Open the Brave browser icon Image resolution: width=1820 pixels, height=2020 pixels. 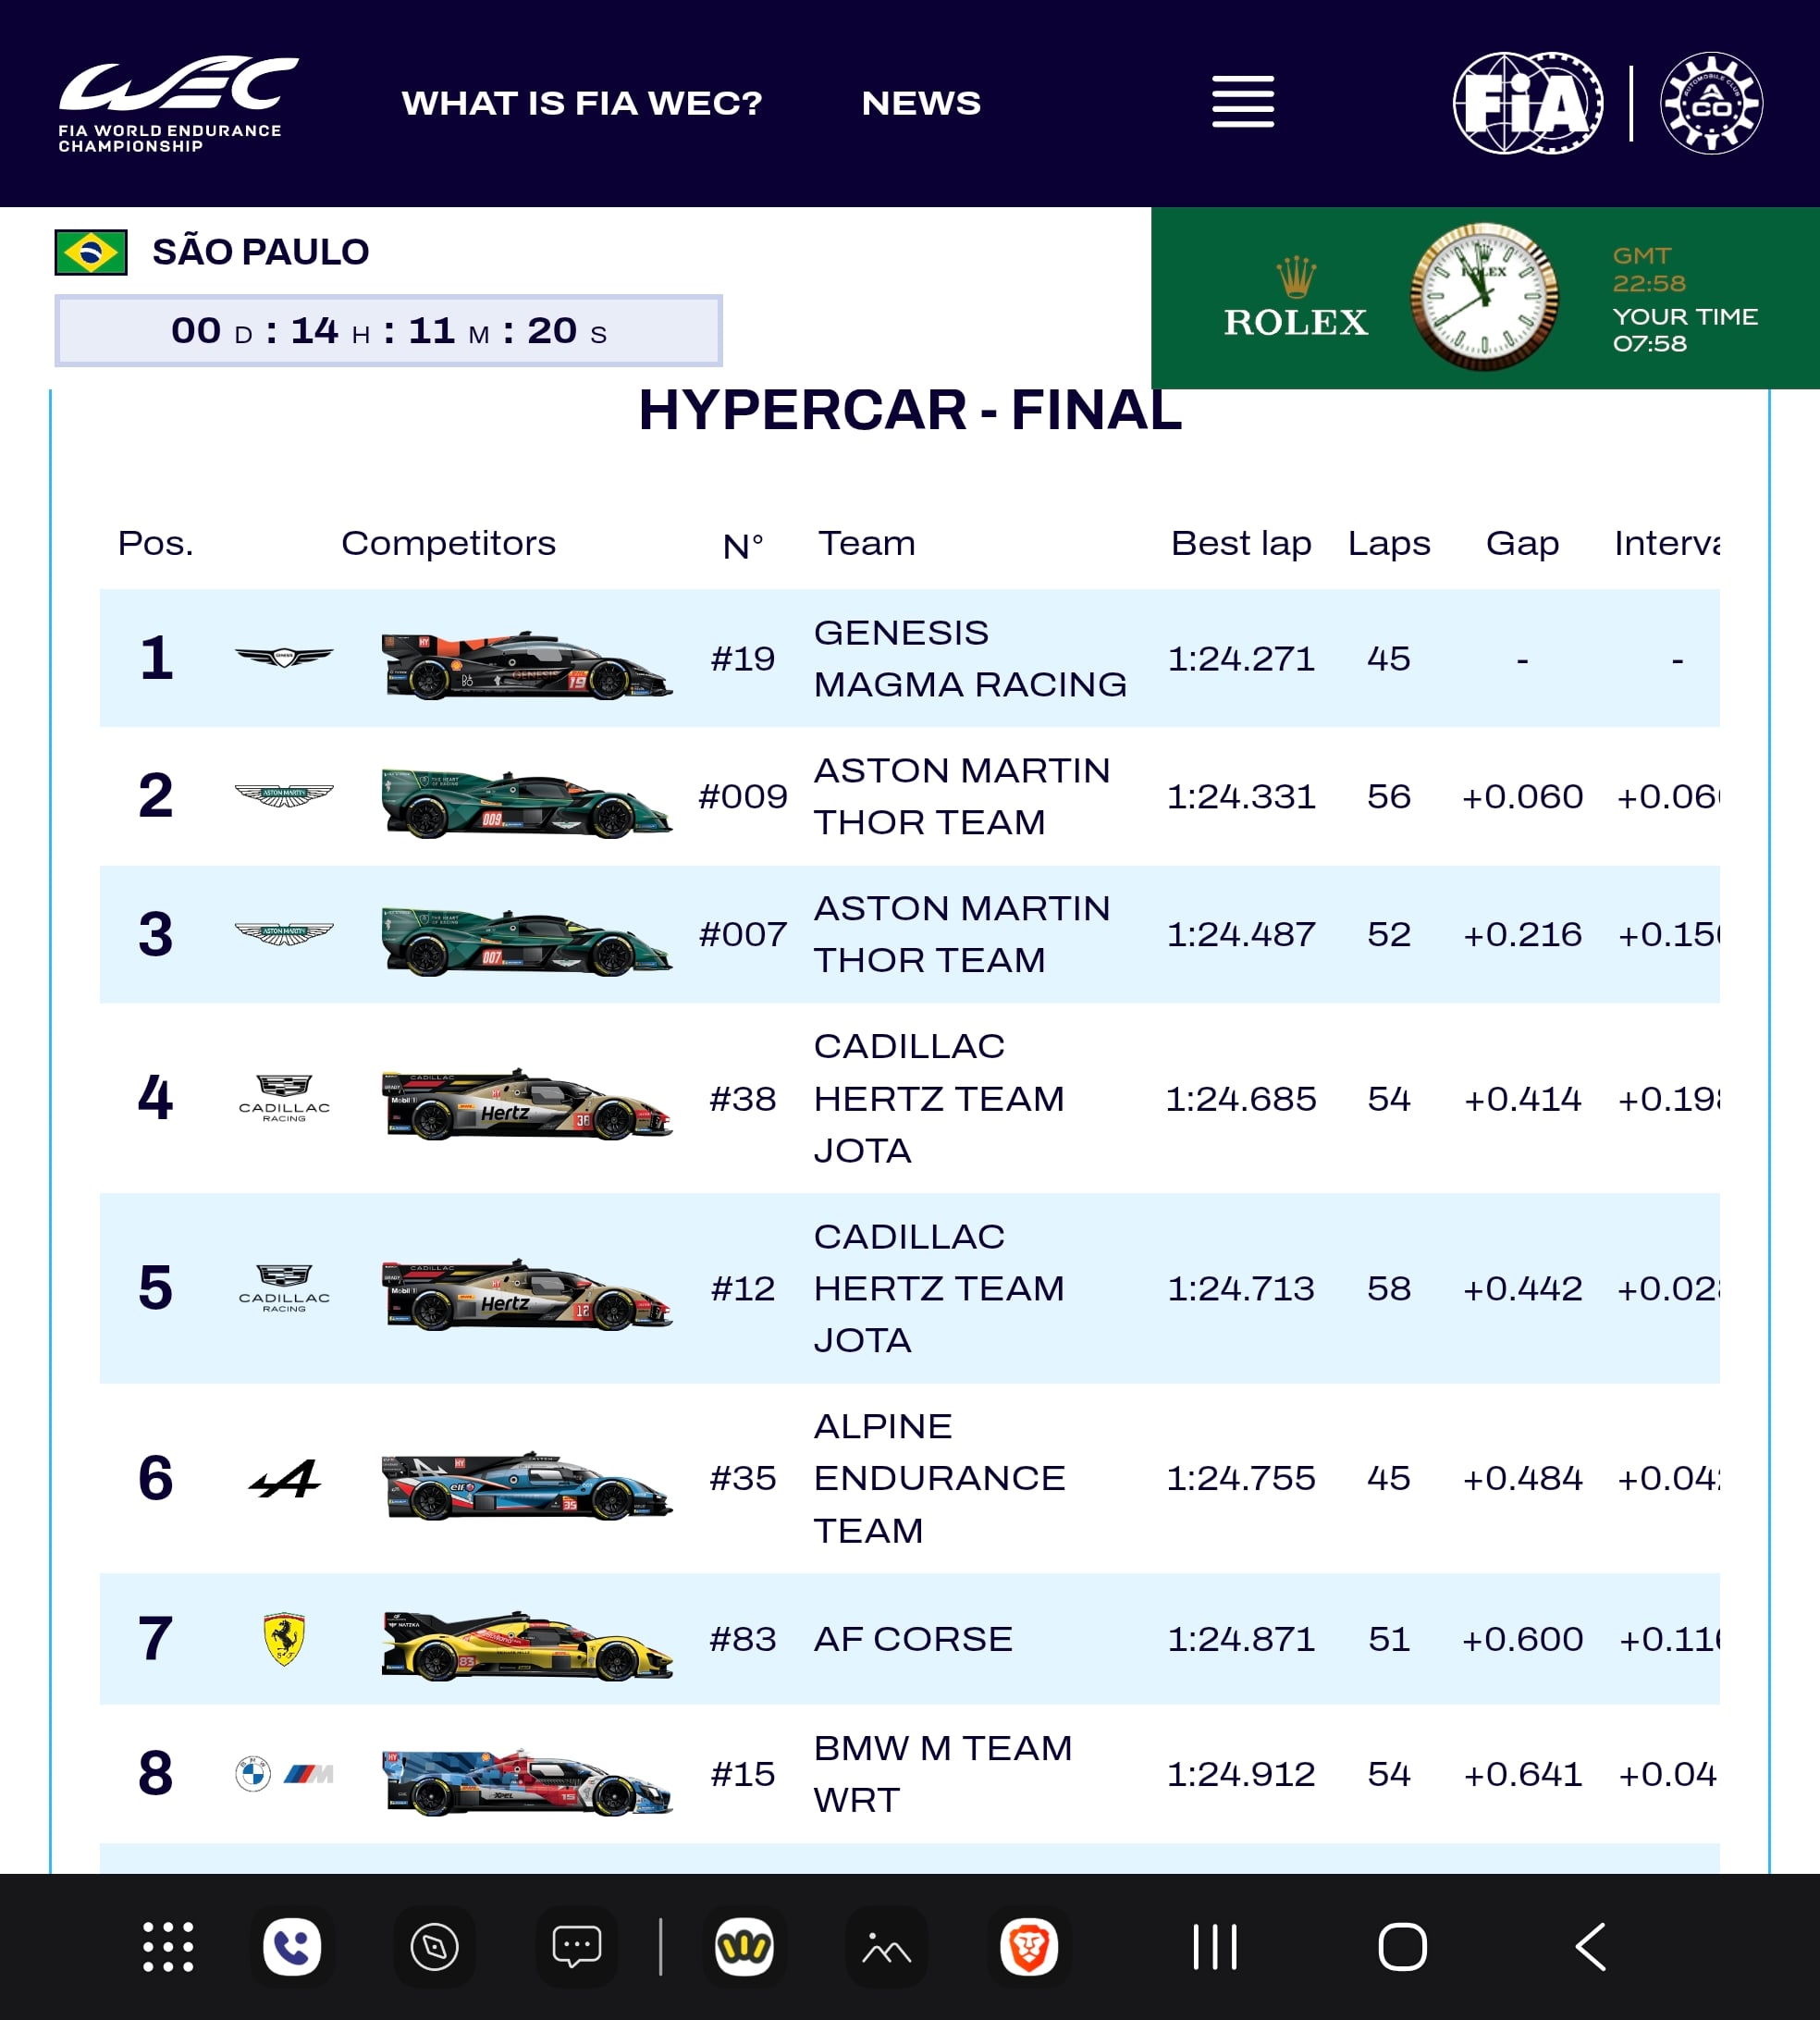pyautogui.click(x=1028, y=1947)
